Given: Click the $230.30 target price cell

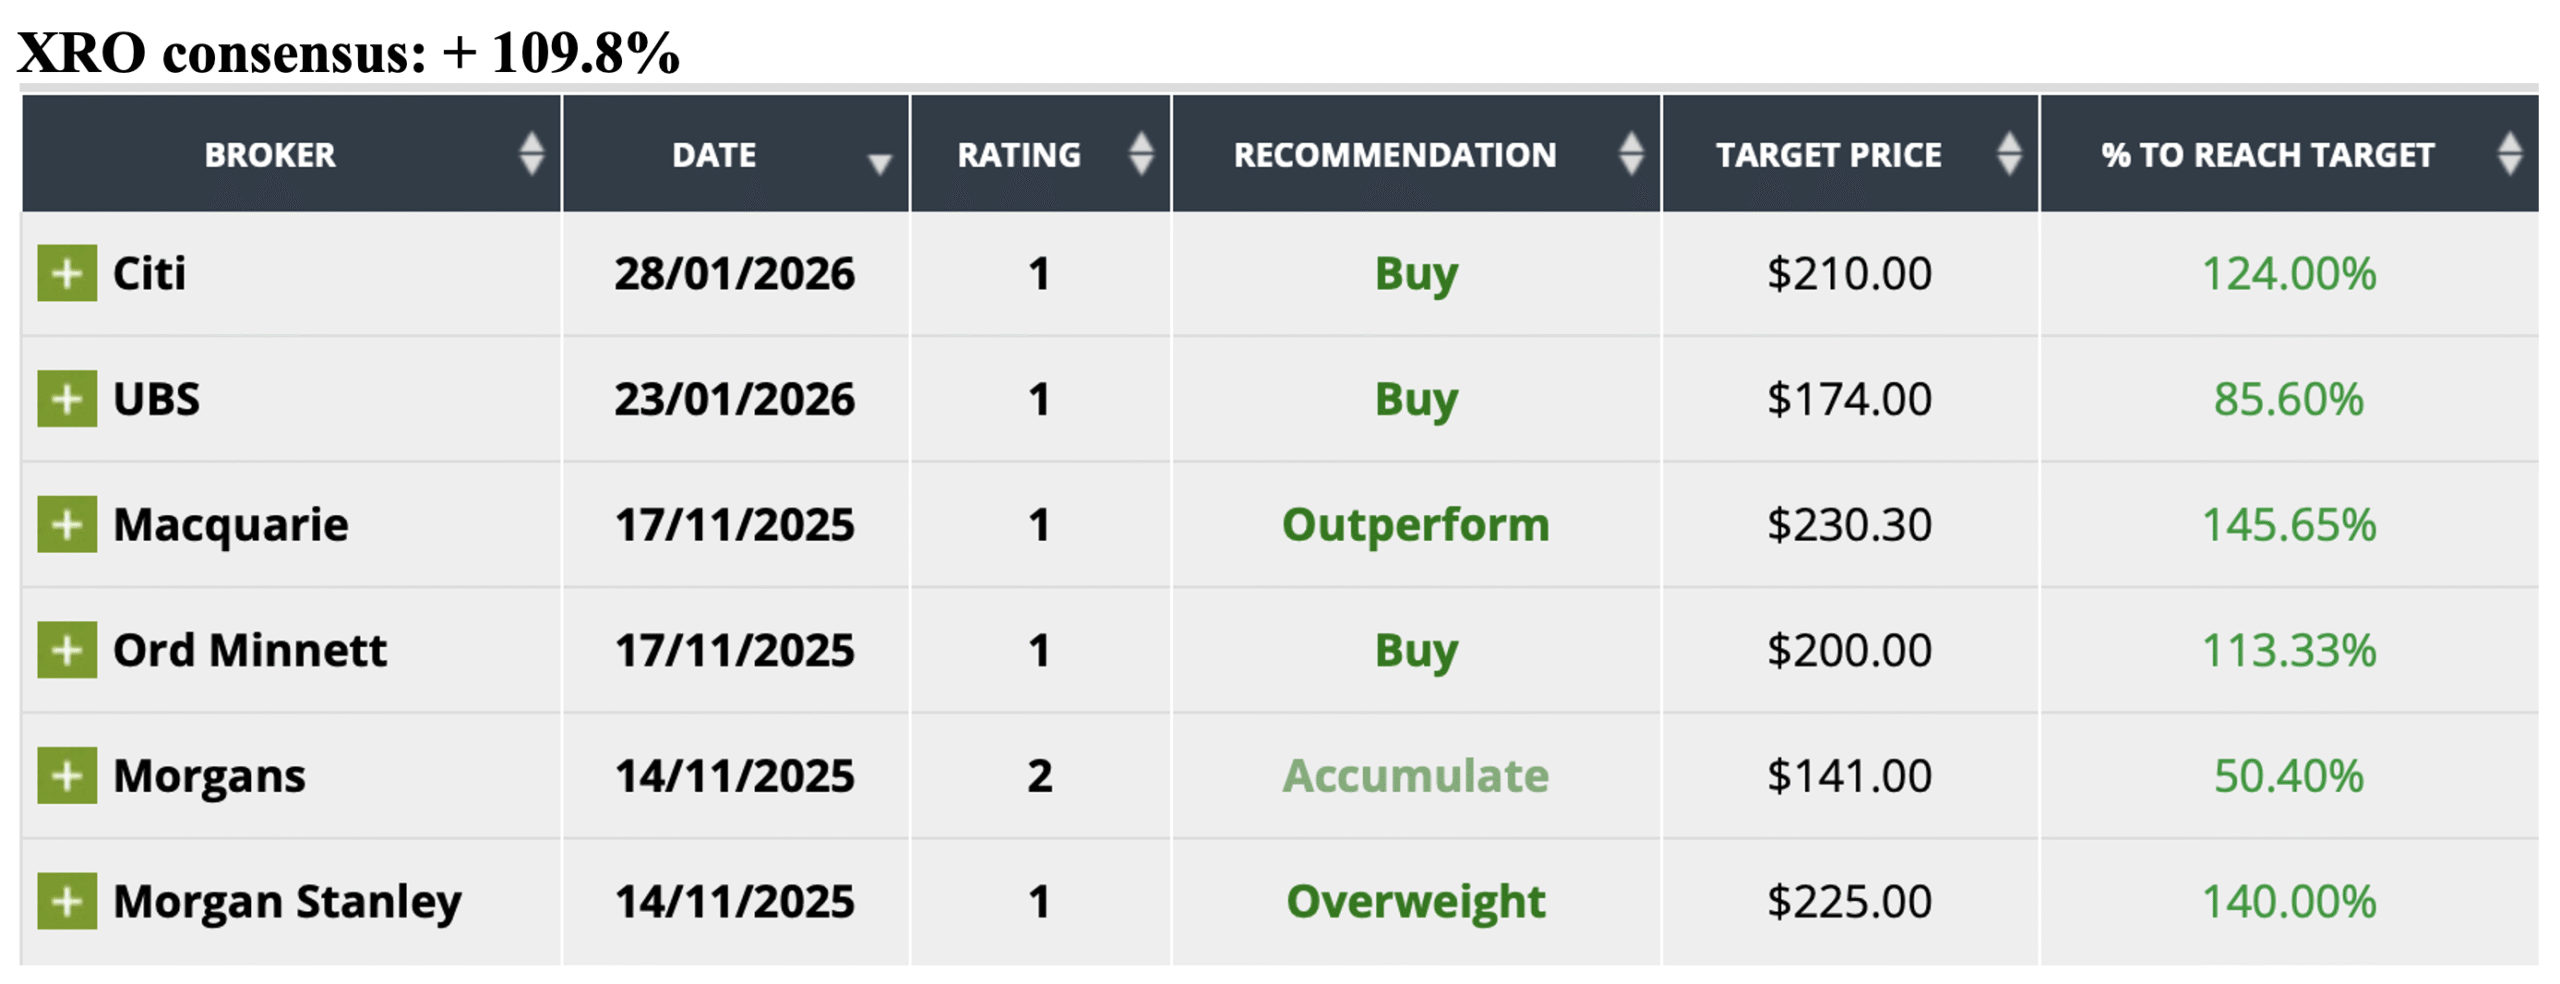Looking at the screenshot, I should point(1848,525).
